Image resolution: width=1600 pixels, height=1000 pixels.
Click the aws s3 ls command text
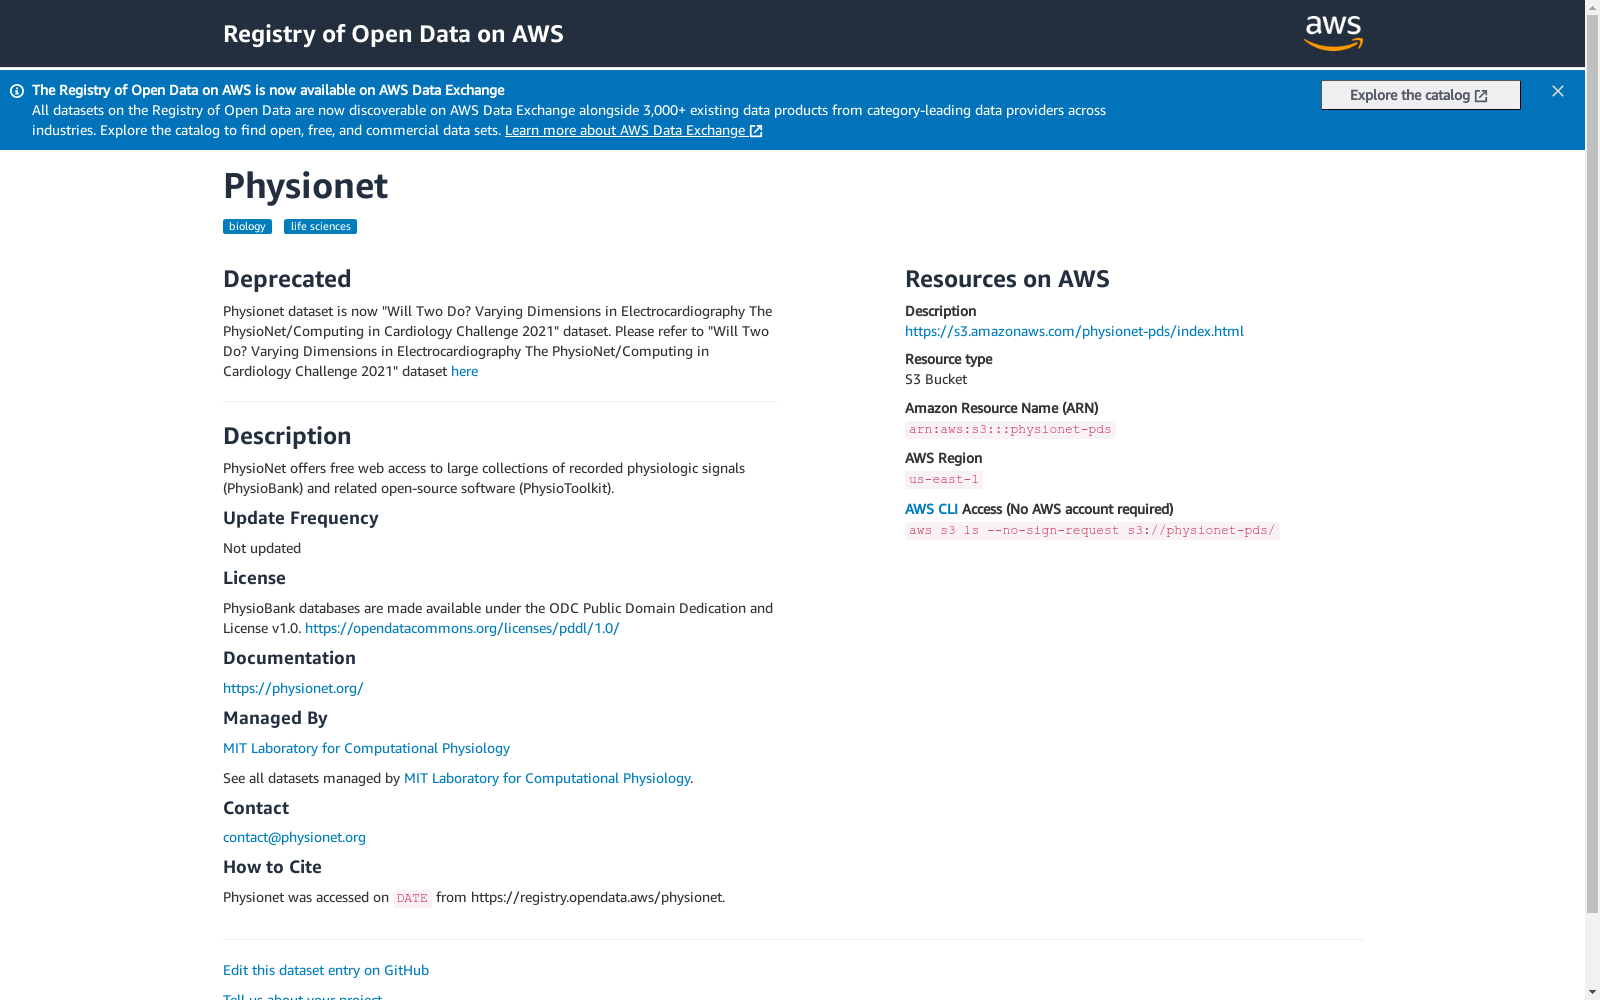(x=1092, y=530)
